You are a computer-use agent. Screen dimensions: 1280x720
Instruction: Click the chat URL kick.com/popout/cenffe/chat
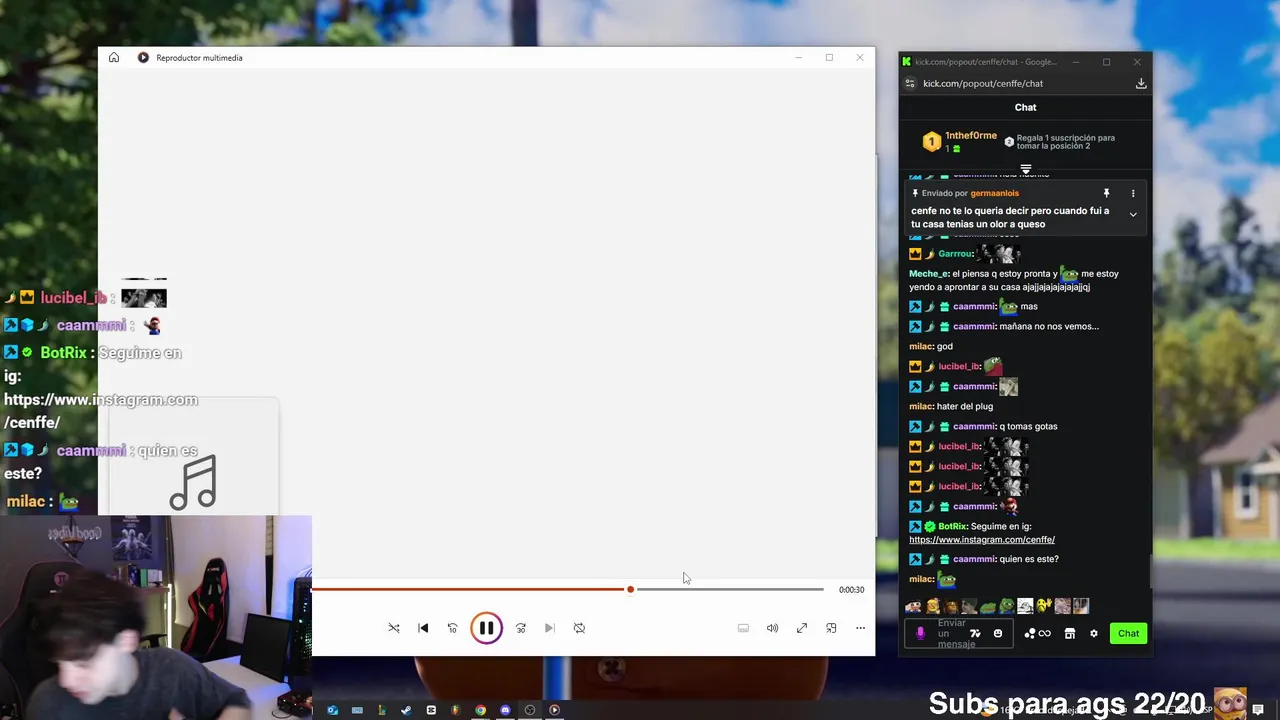click(x=983, y=84)
